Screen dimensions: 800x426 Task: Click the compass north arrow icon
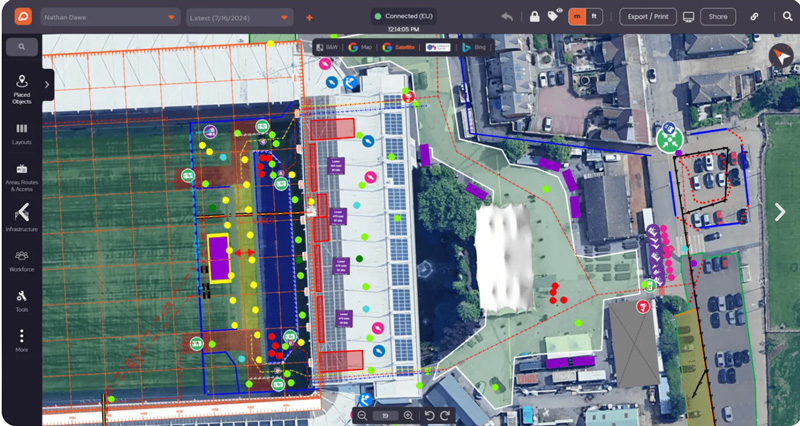[781, 56]
